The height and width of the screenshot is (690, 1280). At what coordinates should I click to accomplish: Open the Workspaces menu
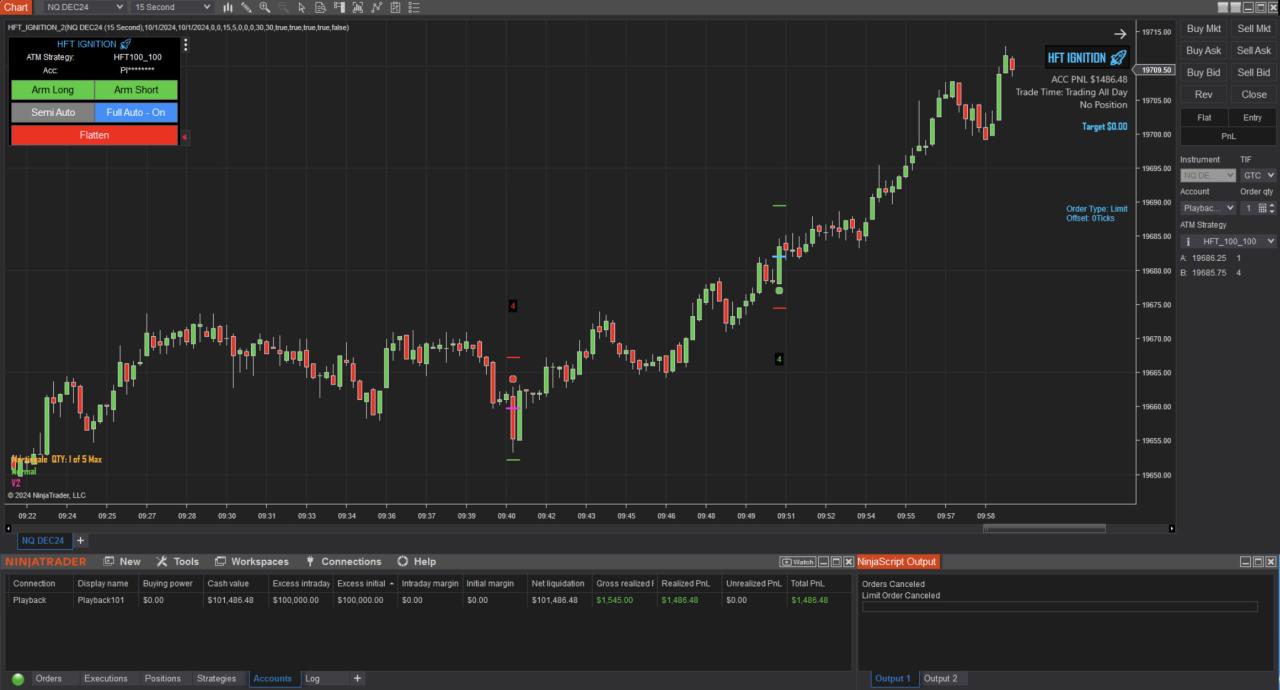tap(251, 562)
